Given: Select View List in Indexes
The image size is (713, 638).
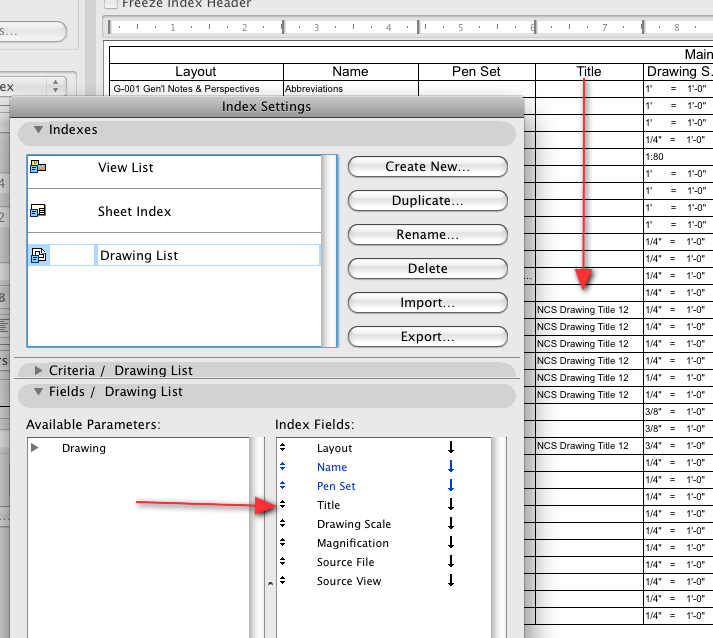Looking at the screenshot, I should (x=126, y=167).
